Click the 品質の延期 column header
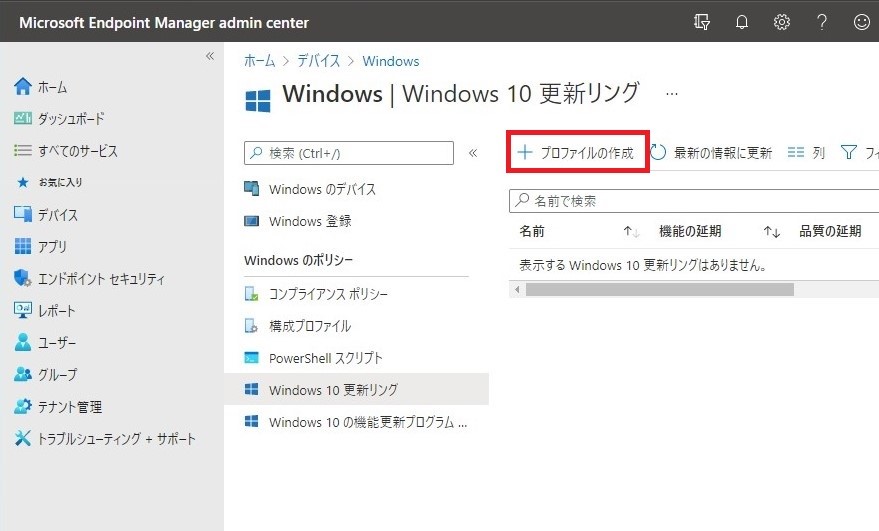The image size is (879, 531). tap(830, 231)
